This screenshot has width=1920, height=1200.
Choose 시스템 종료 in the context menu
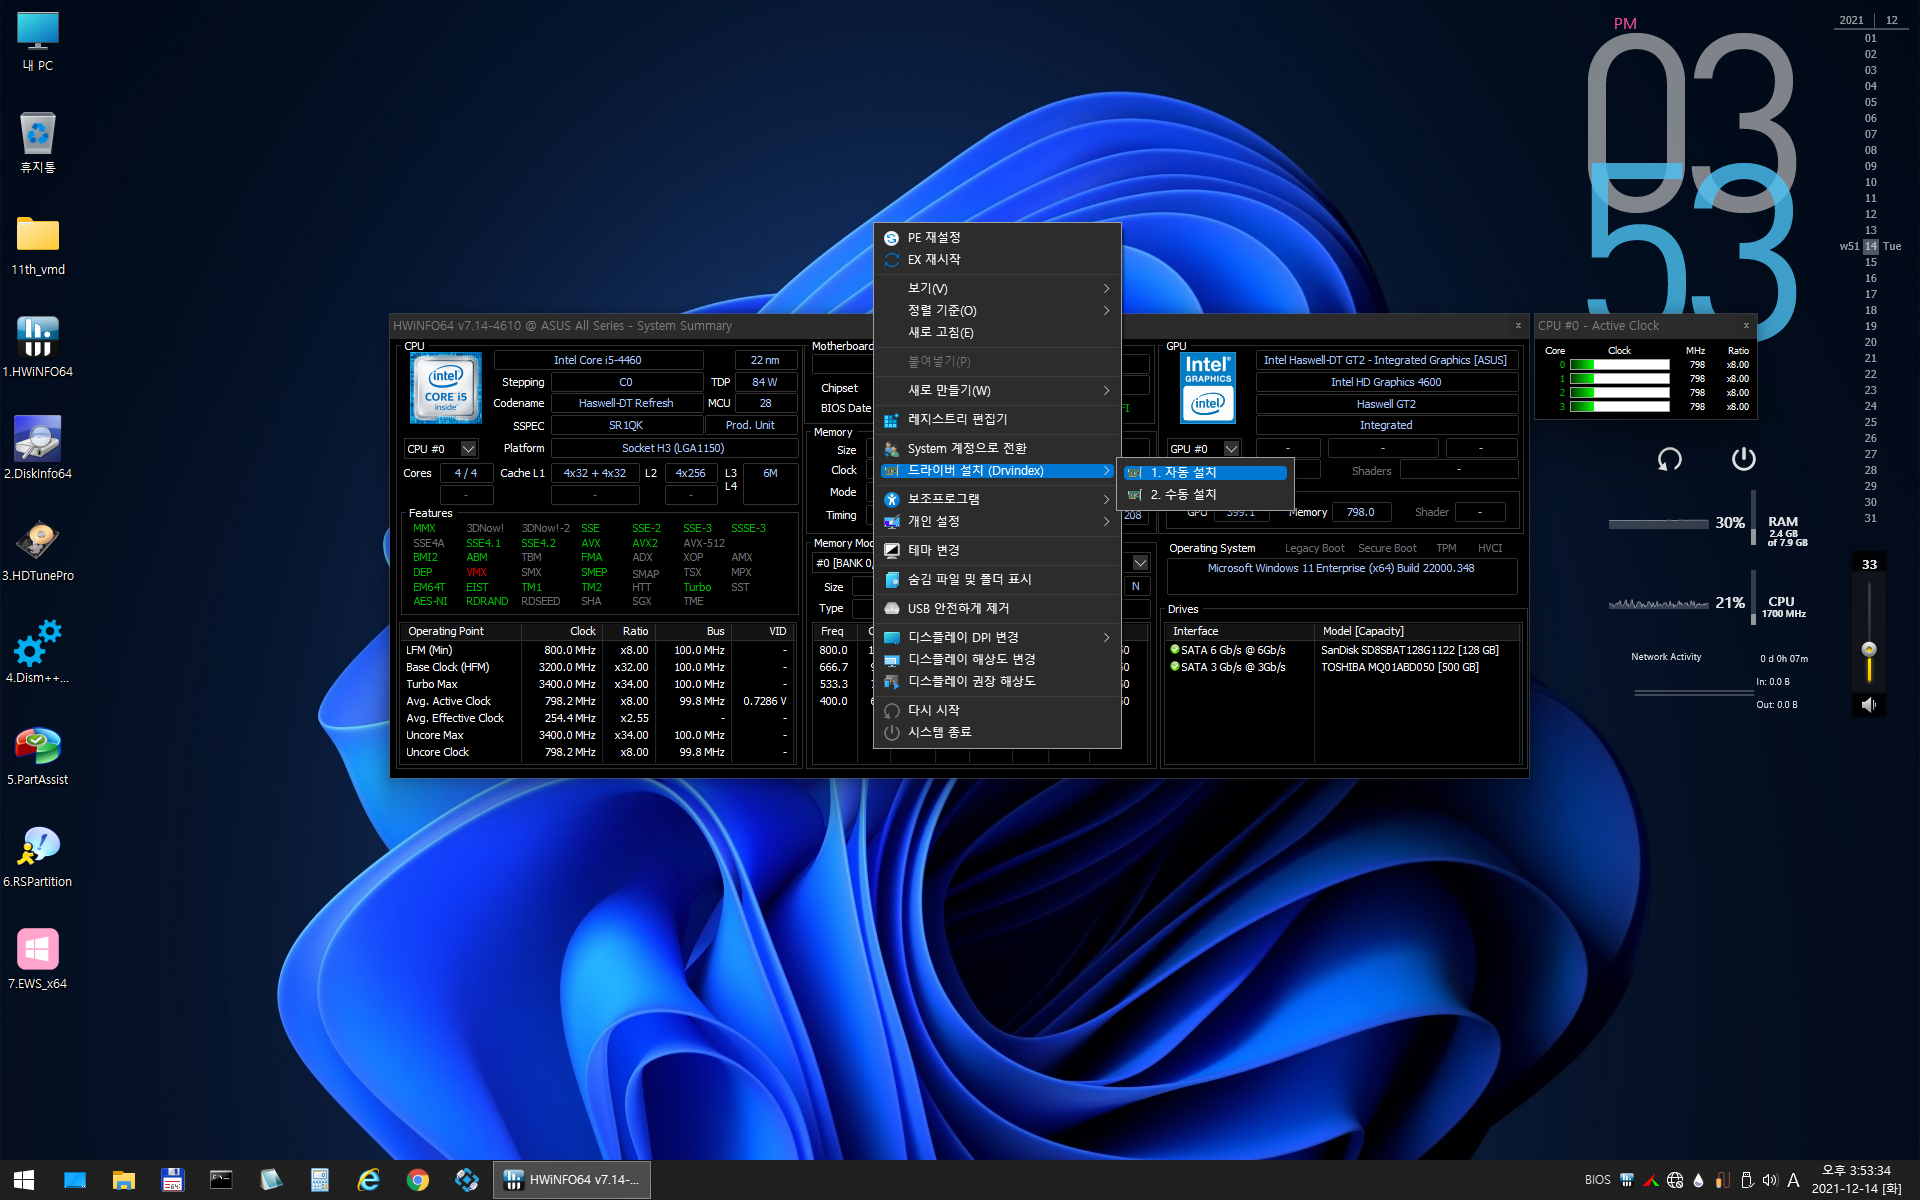997,732
